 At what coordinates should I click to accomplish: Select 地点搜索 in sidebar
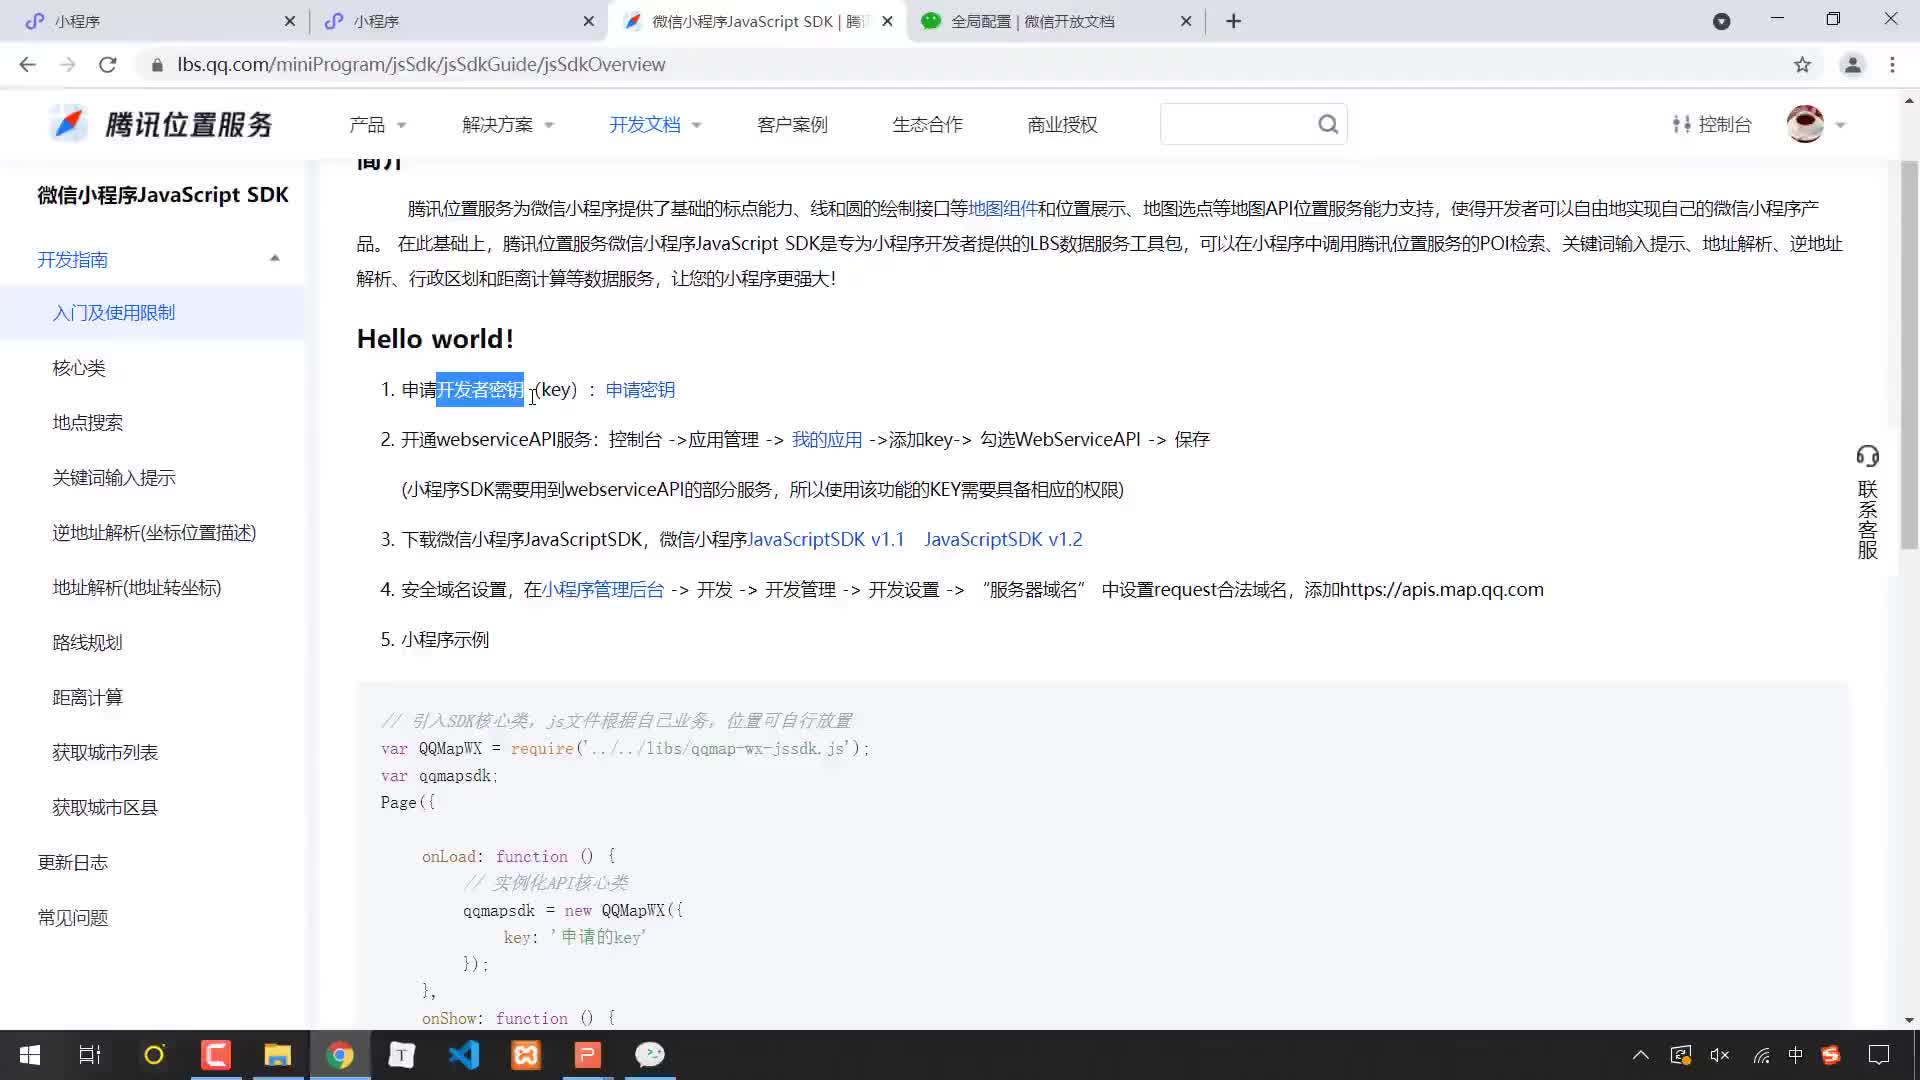[88, 423]
